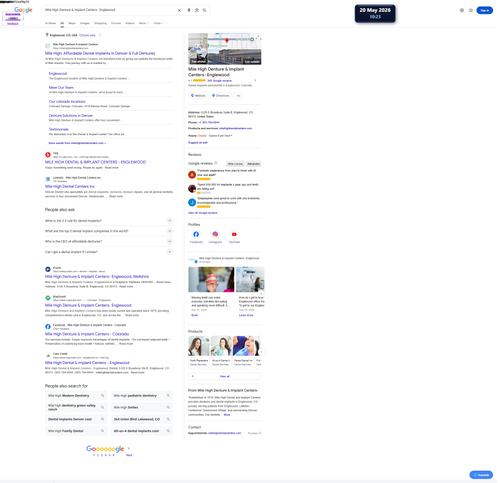Screen dimensions: 500x483
Task: Open the Our colorado locations sitelink
Action: [67, 101]
